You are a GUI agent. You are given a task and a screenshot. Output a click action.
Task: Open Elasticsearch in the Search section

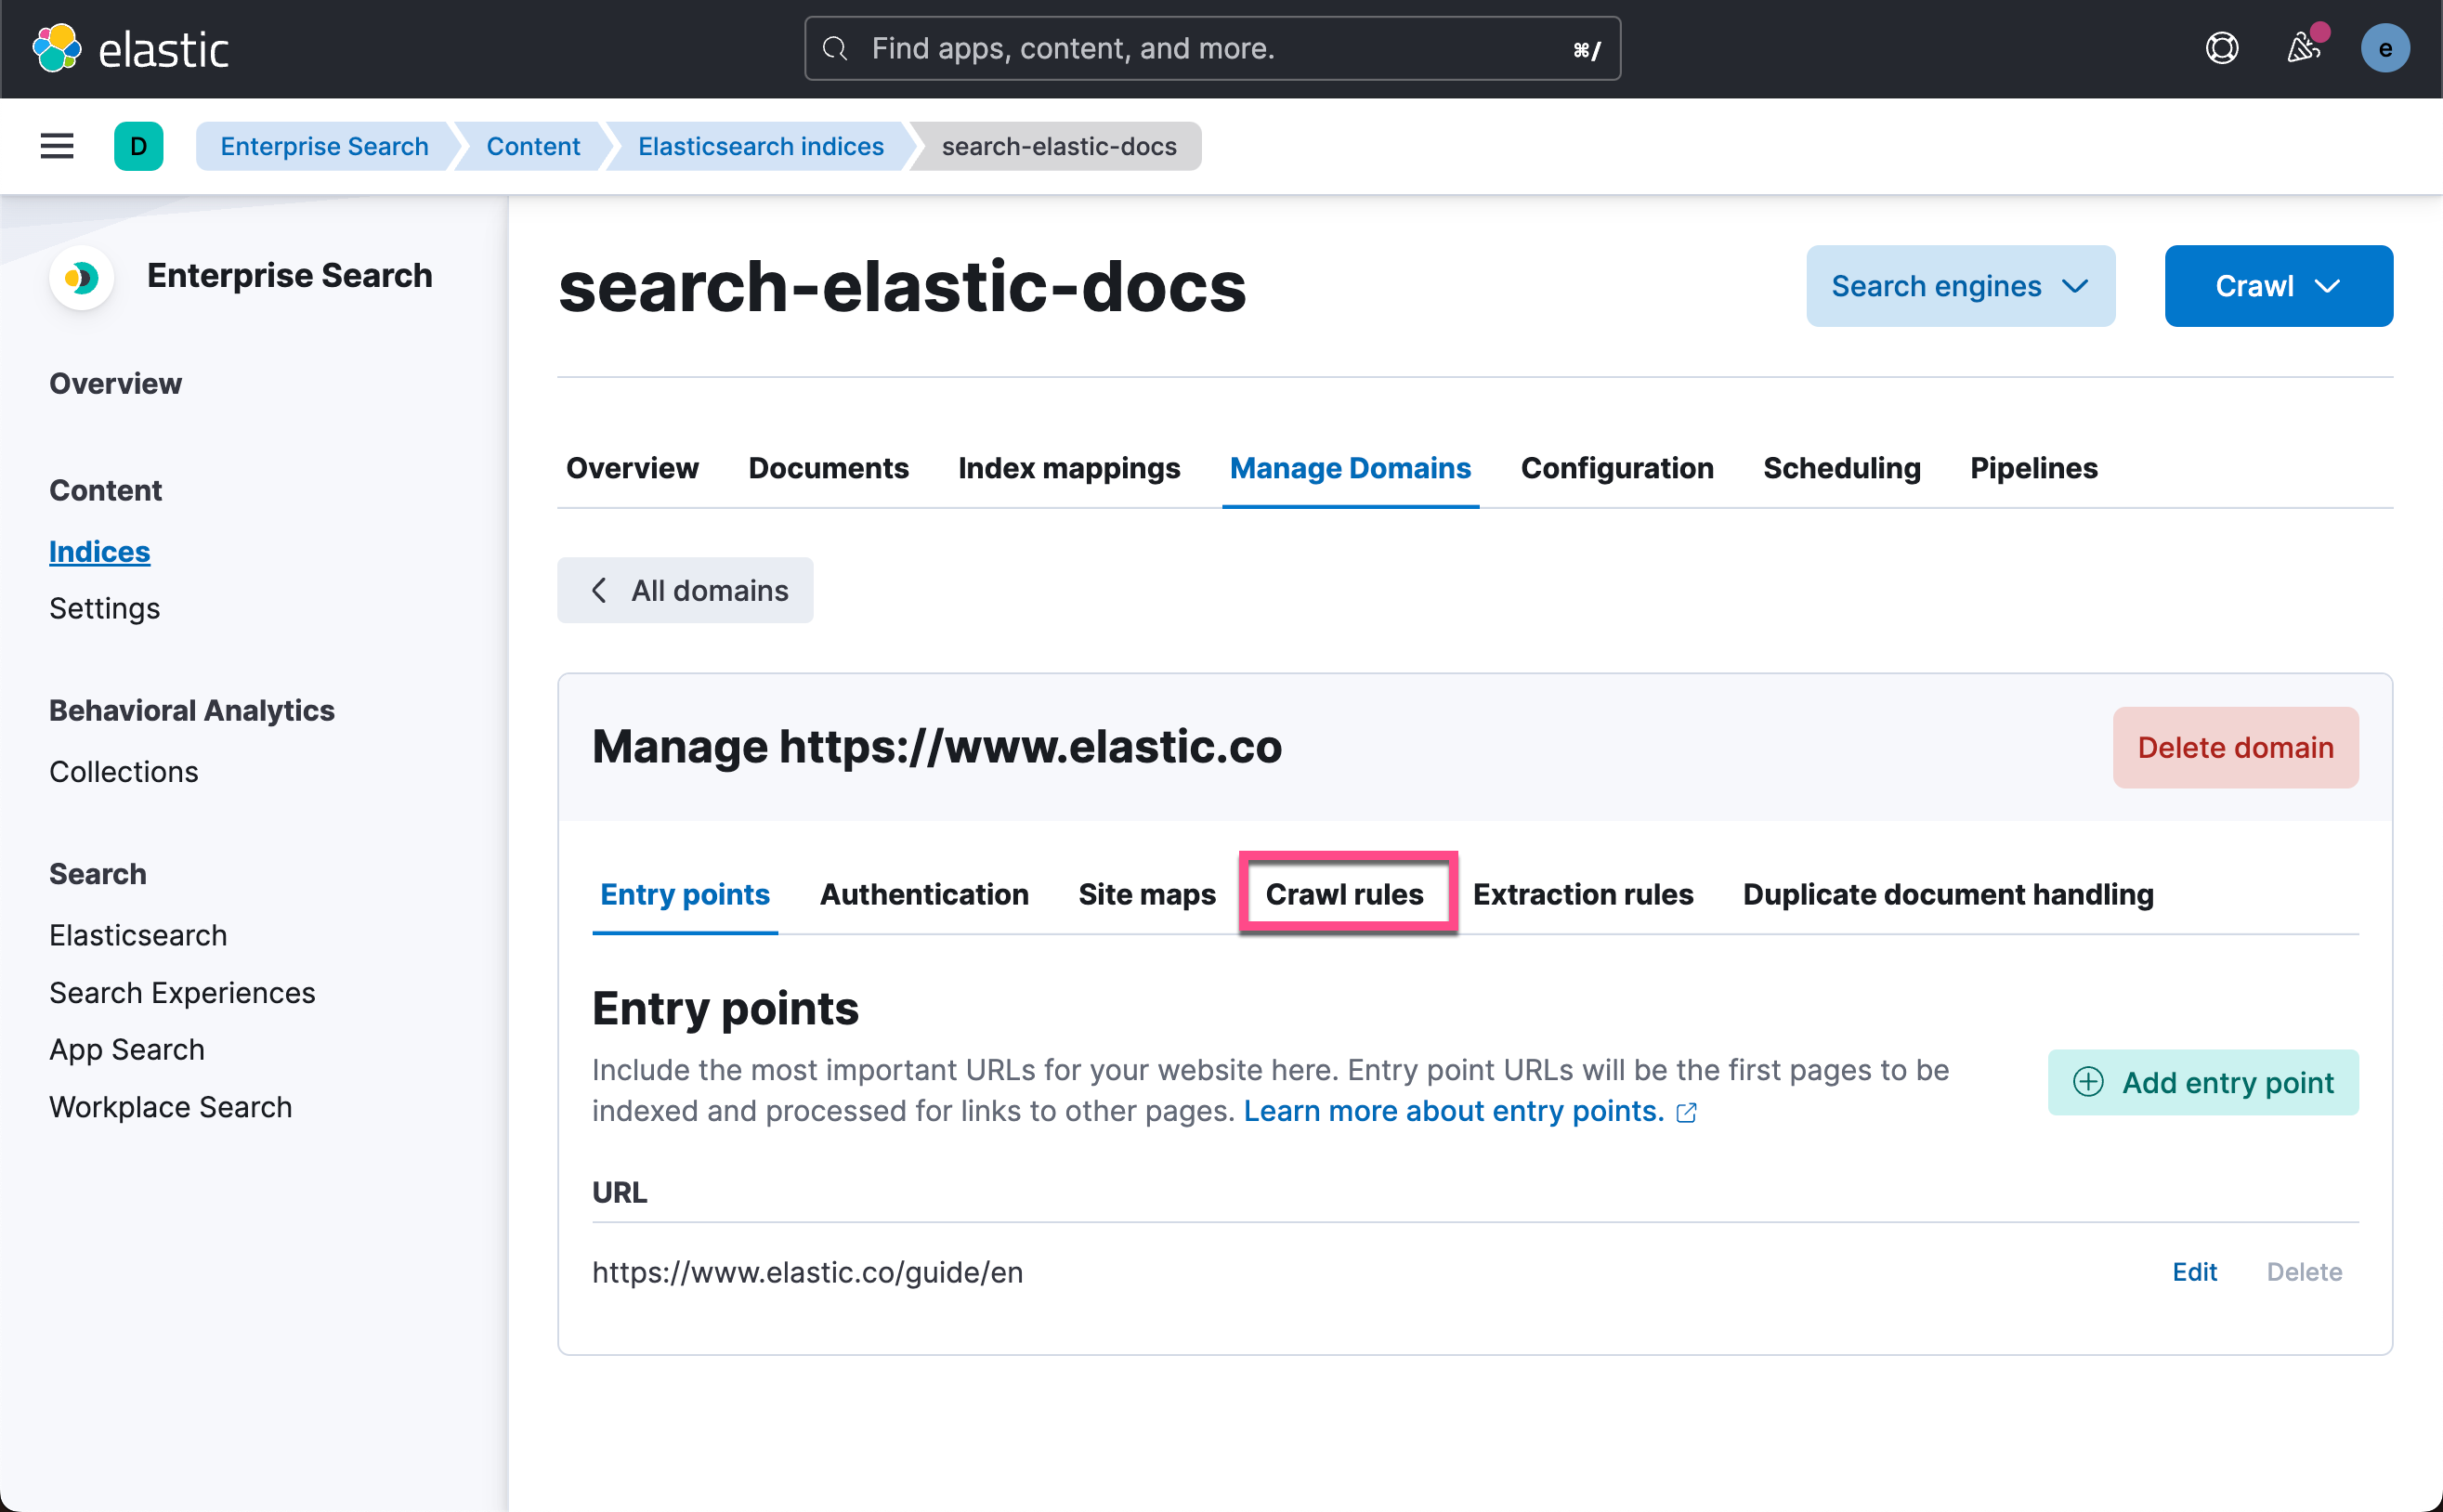pos(138,935)
